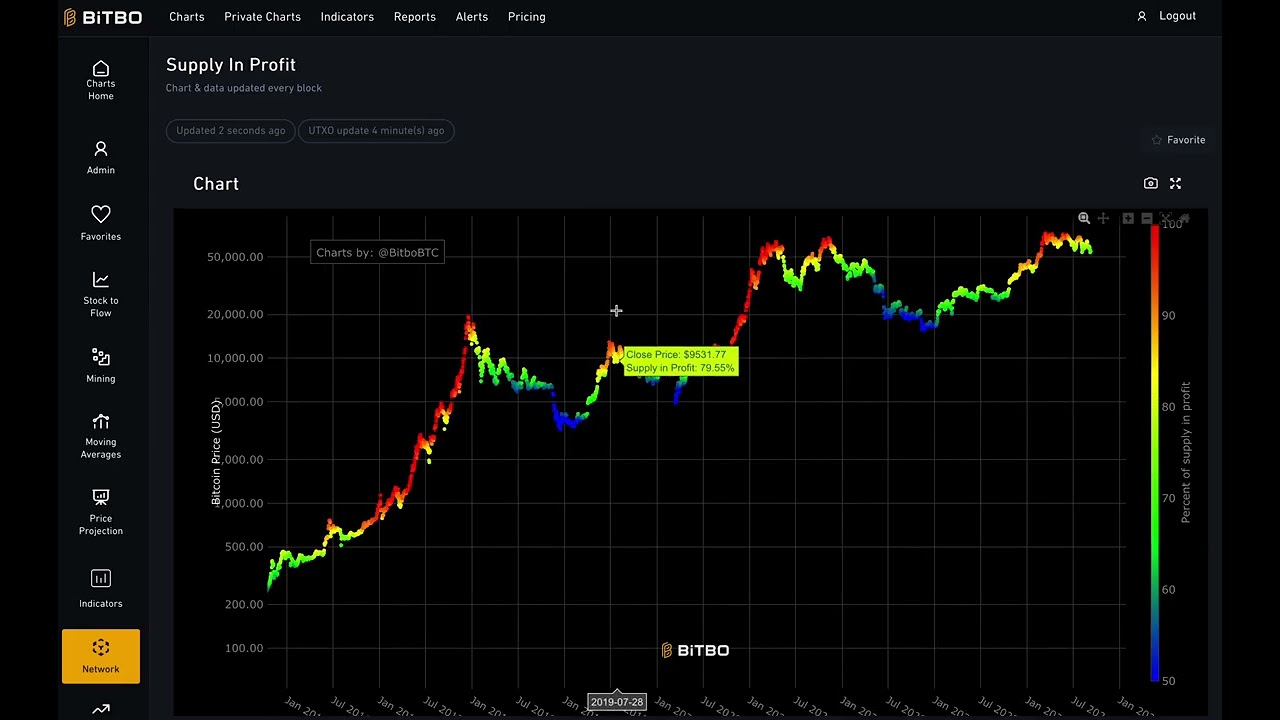Click 'Chart & data updated every block' text
Screen dimensions: 1280x720
pyautogui.click(x=243, y=88)
